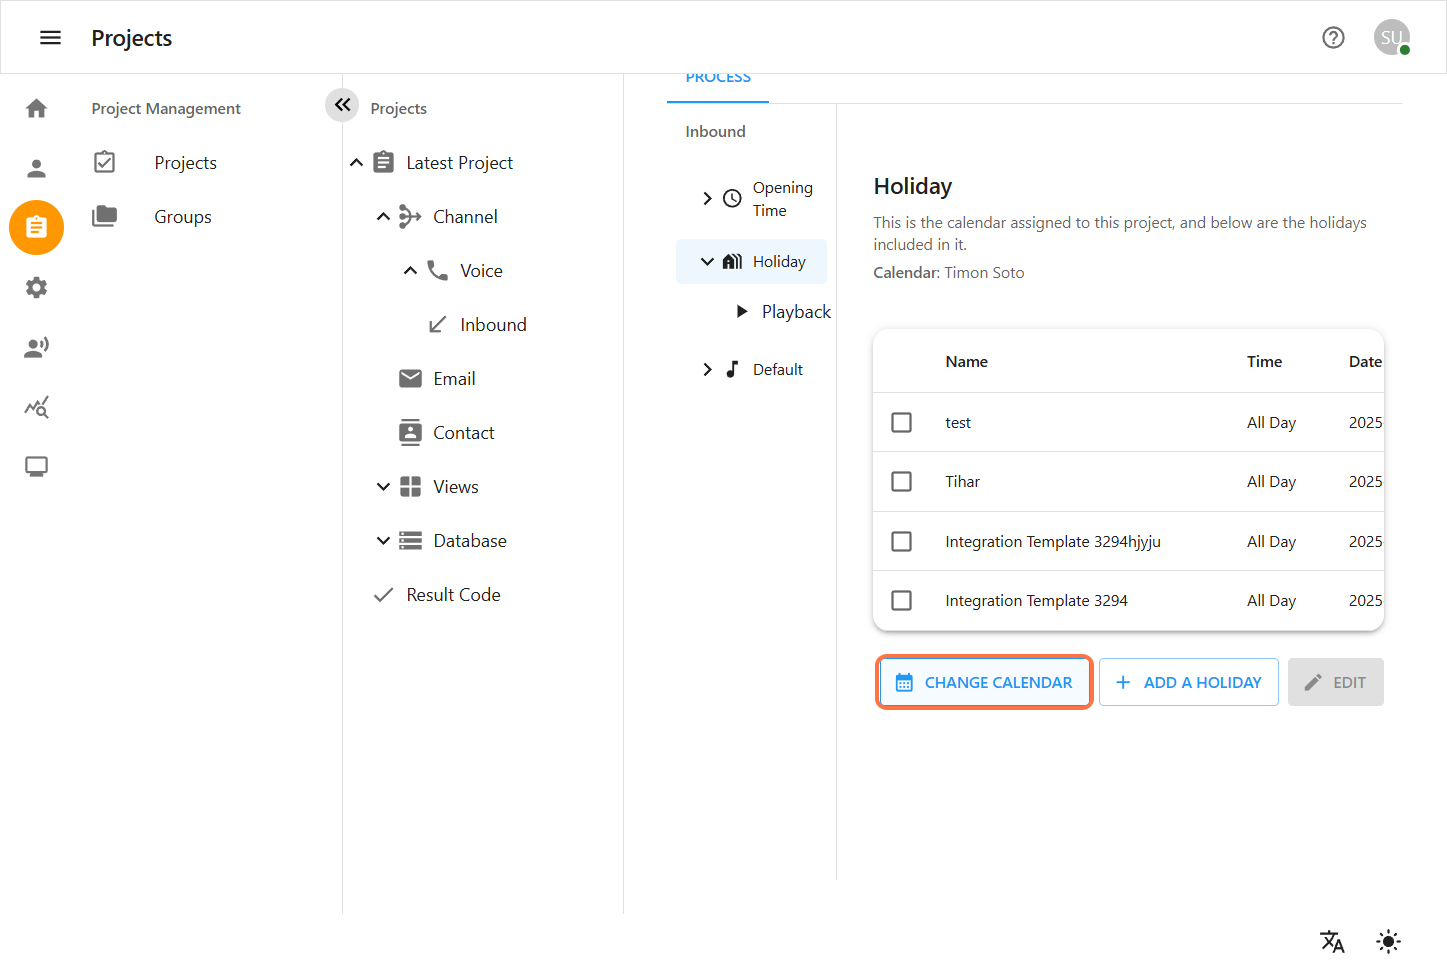Check the box for Tihar holiday
This screenshot has height=970, width=1447.
pos(901,482)
